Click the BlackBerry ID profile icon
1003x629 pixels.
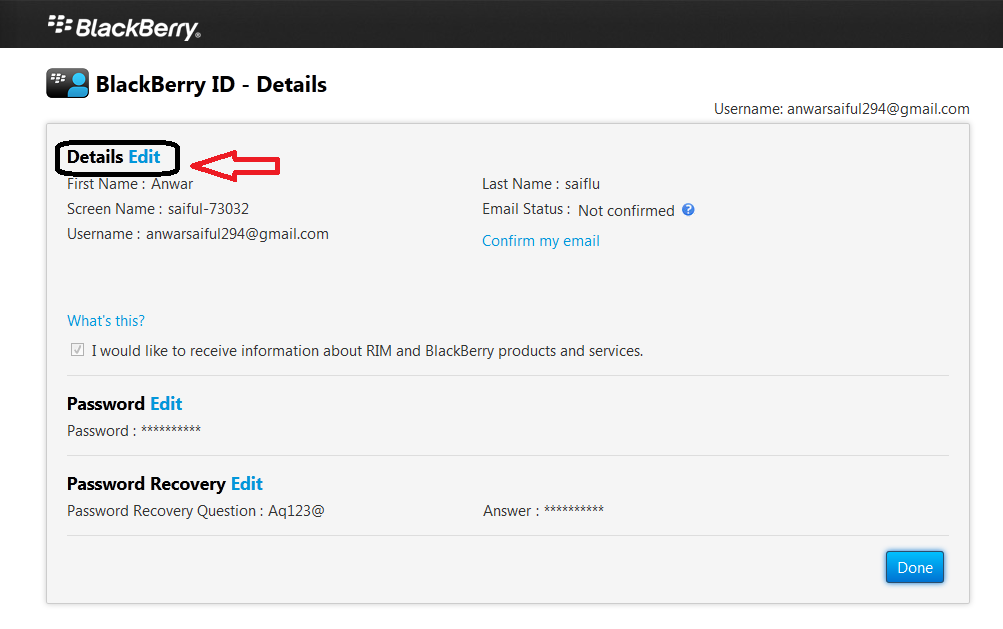pyautogui.click(x=67, y=83)
